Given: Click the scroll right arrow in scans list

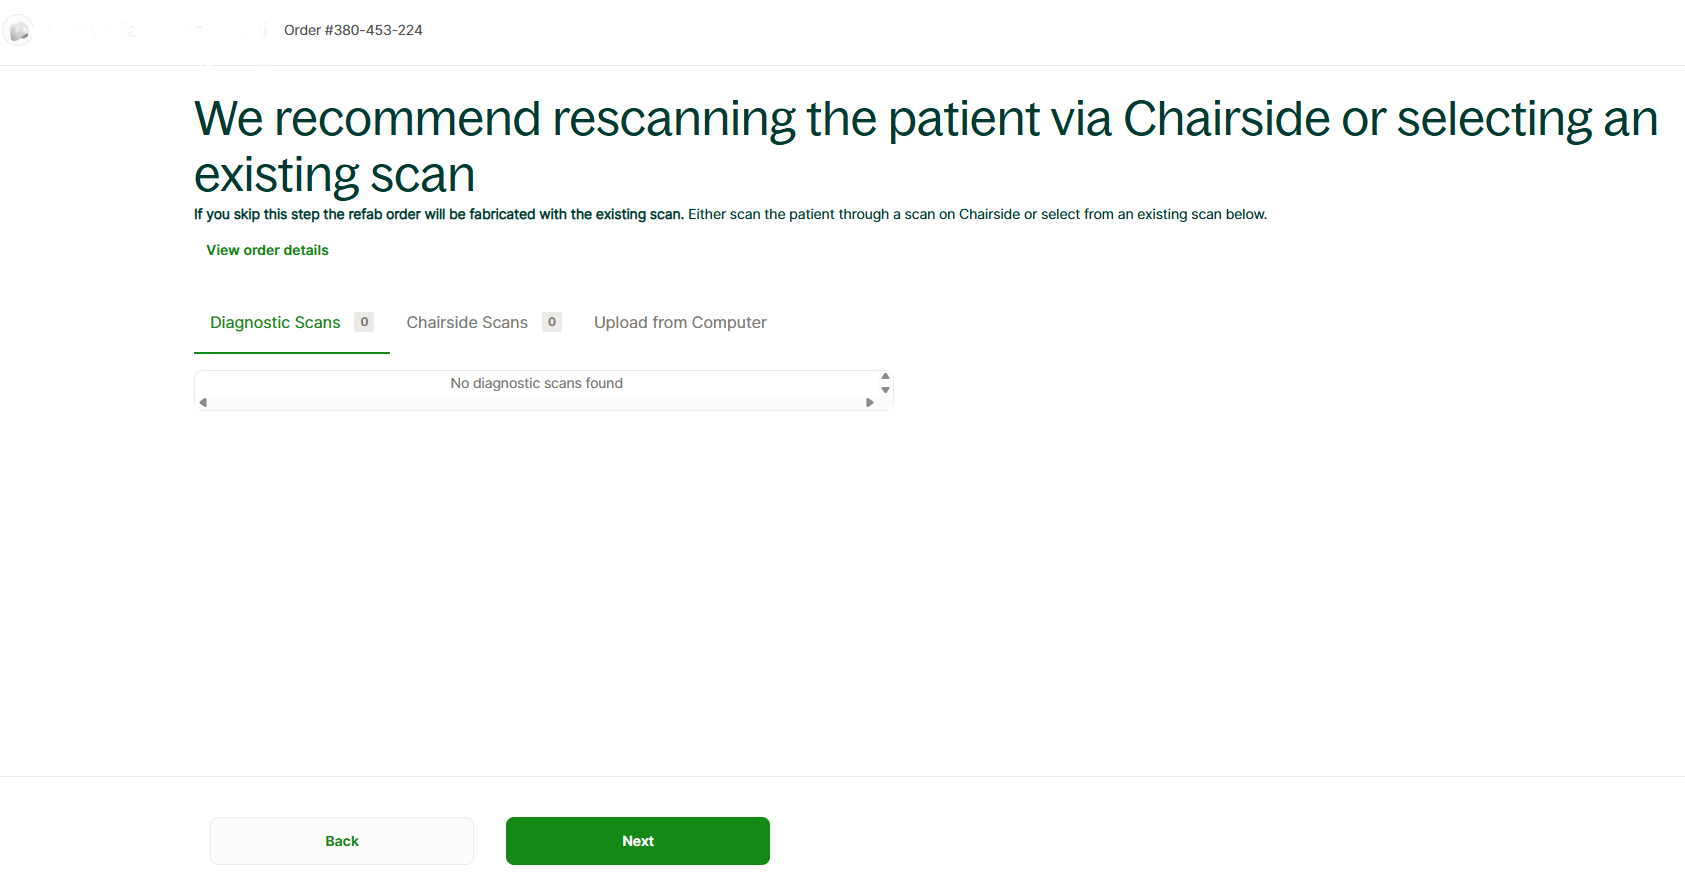Looking at the screenshot, I should click(x=870, y=403).
